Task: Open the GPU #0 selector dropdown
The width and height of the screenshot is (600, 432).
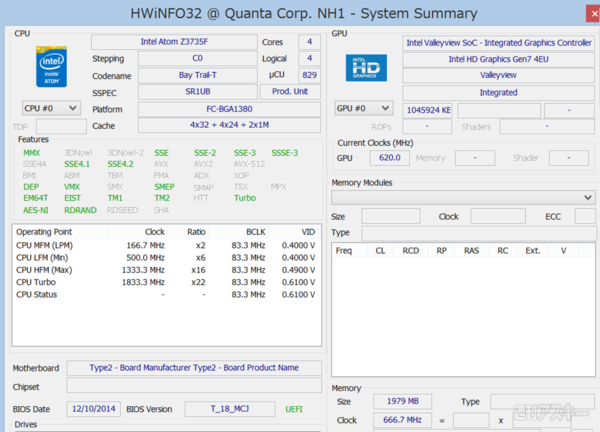Action: (363, 108)
